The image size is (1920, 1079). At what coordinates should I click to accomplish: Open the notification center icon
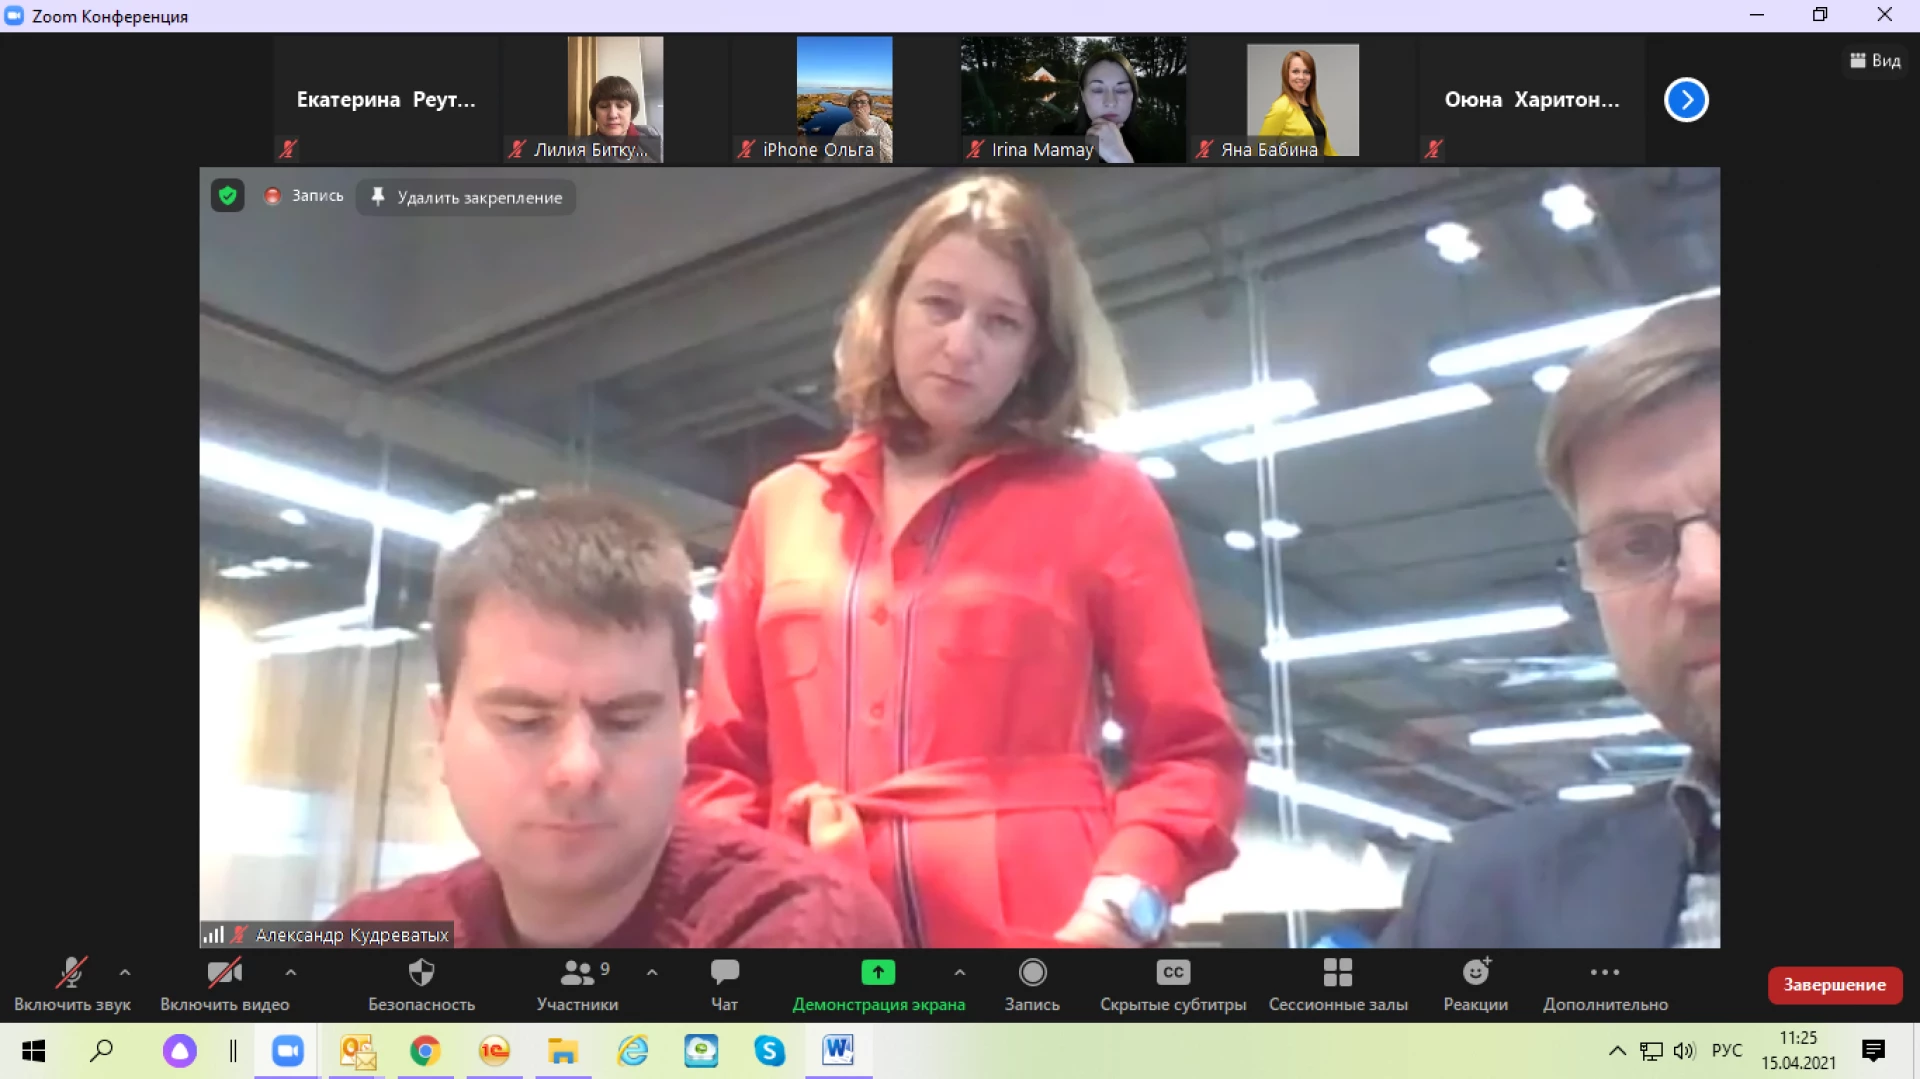[1874, 1050]
